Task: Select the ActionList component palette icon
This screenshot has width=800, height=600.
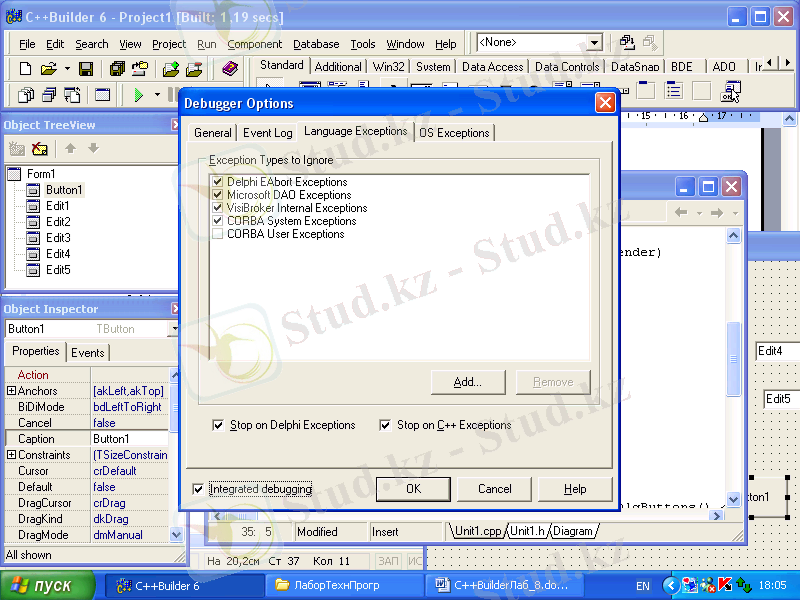Action: (x=730, y=91)
